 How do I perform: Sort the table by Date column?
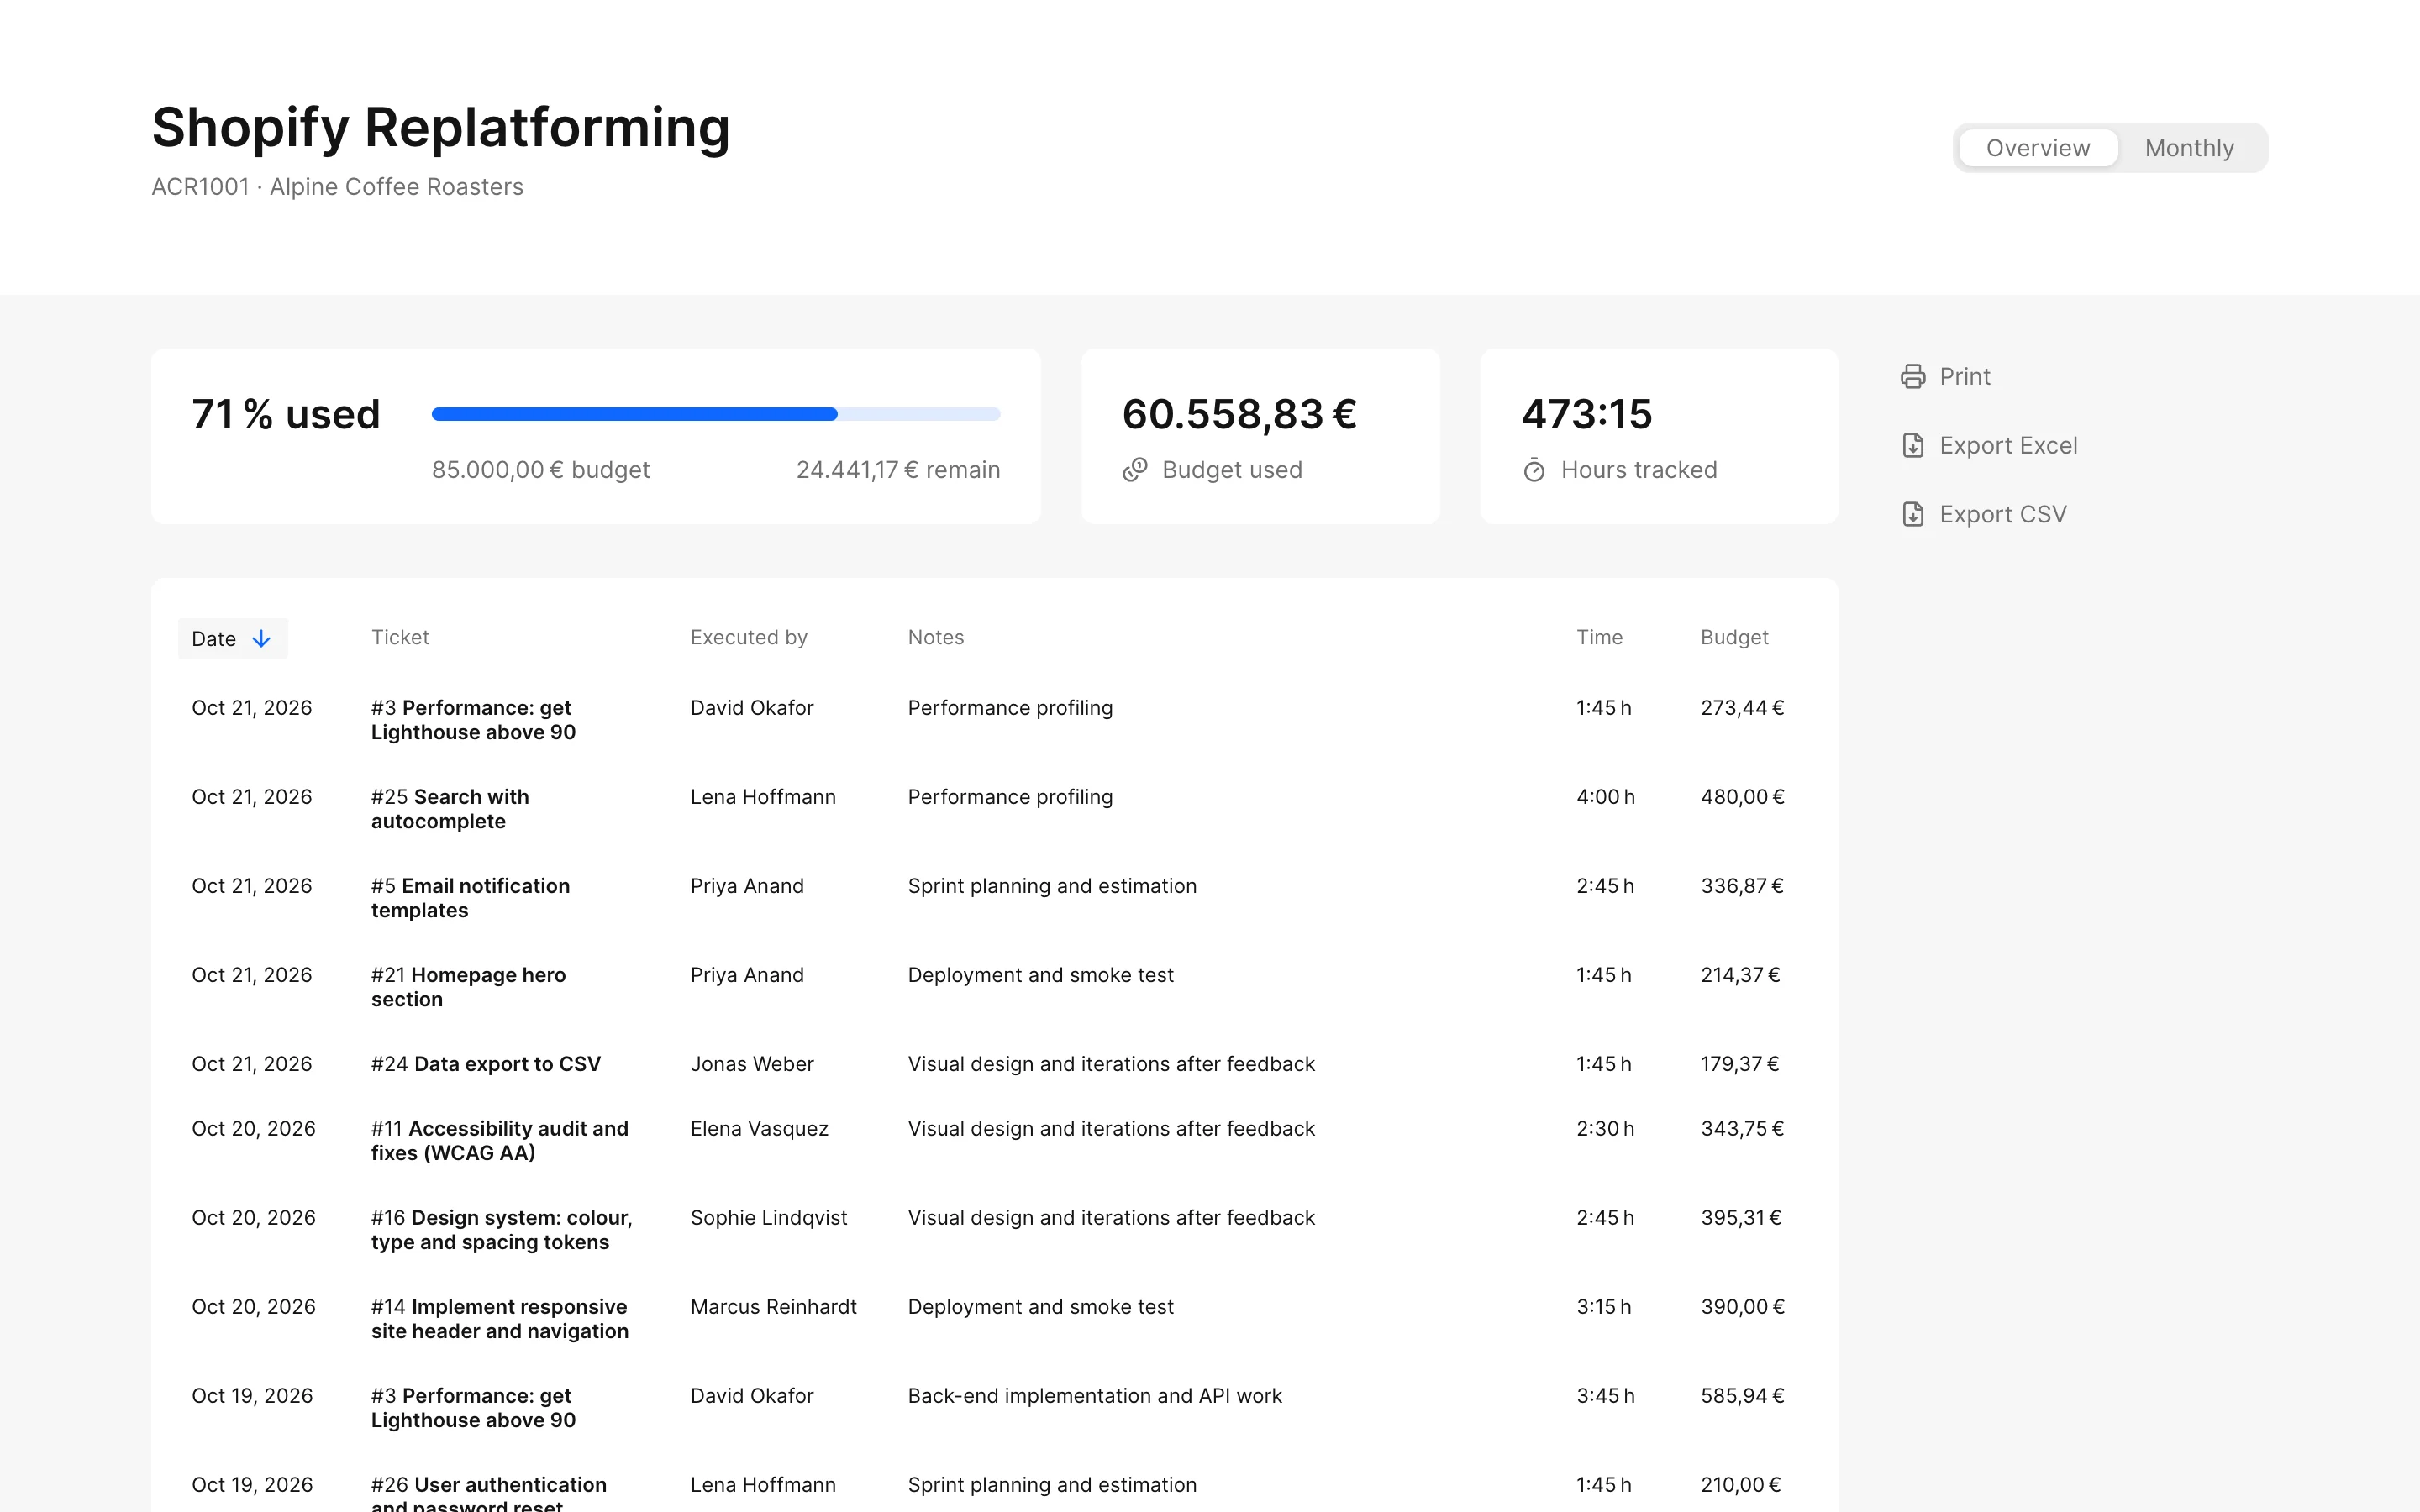click(x=232, y=638)
